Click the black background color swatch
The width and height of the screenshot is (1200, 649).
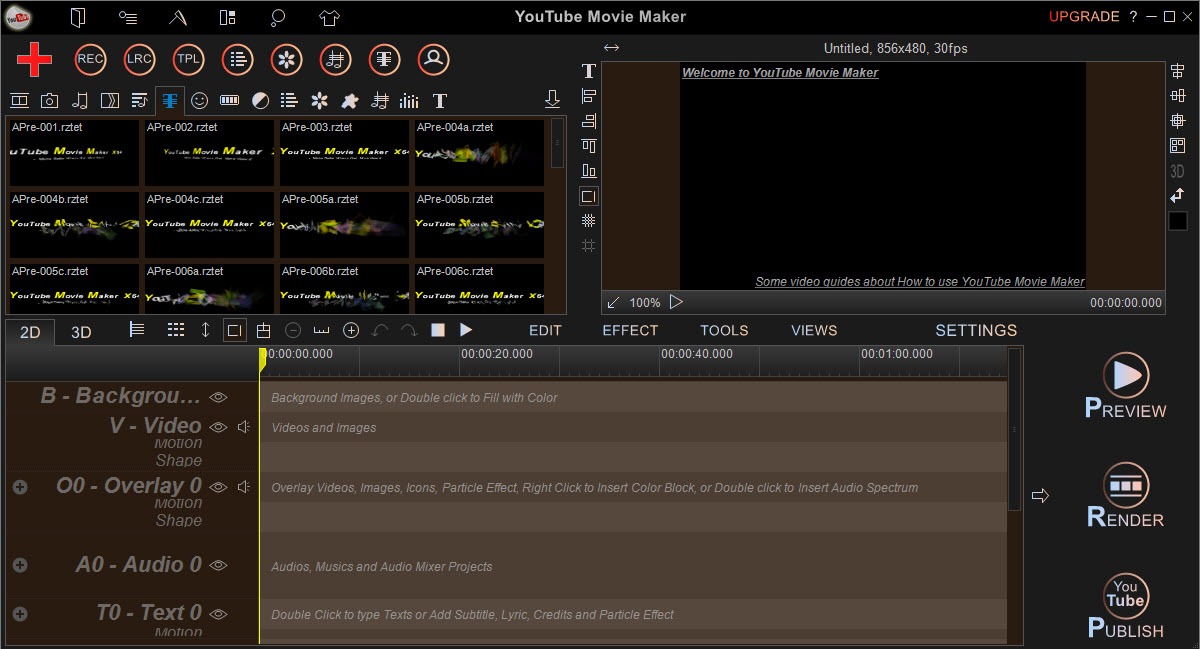coord(1177,221)
